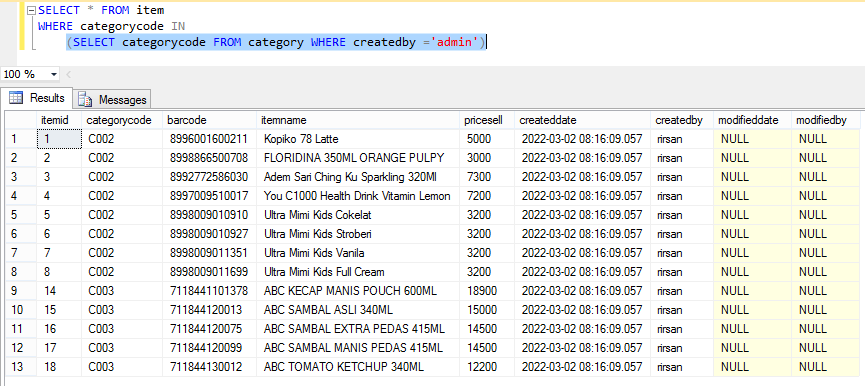Collapse the SELECT query outline block
Viewport: 865px width, 386px height.
click(31, 11)
